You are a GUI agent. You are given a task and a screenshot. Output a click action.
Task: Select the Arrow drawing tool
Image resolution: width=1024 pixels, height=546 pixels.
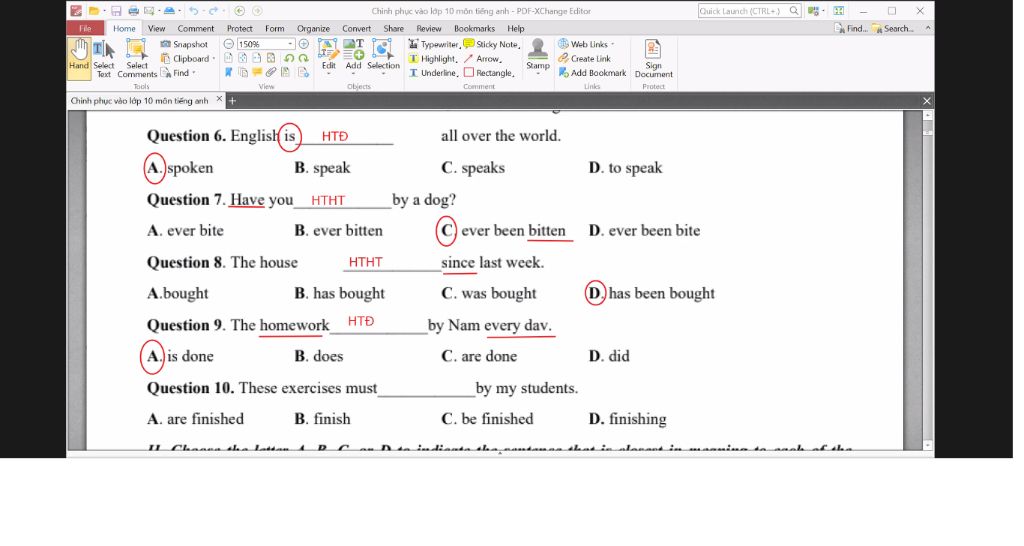(x=483, y=59)
